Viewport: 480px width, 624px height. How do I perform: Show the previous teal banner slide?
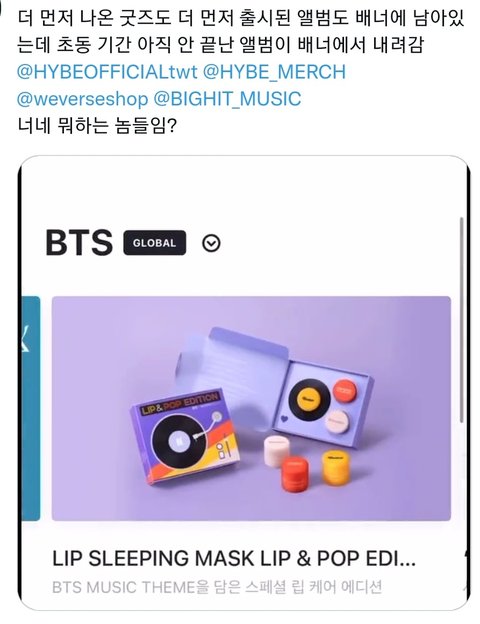[31, 408]
